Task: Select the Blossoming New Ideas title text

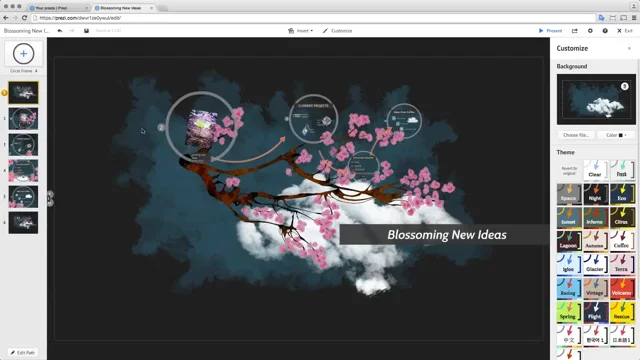Action: pos(447,235)
